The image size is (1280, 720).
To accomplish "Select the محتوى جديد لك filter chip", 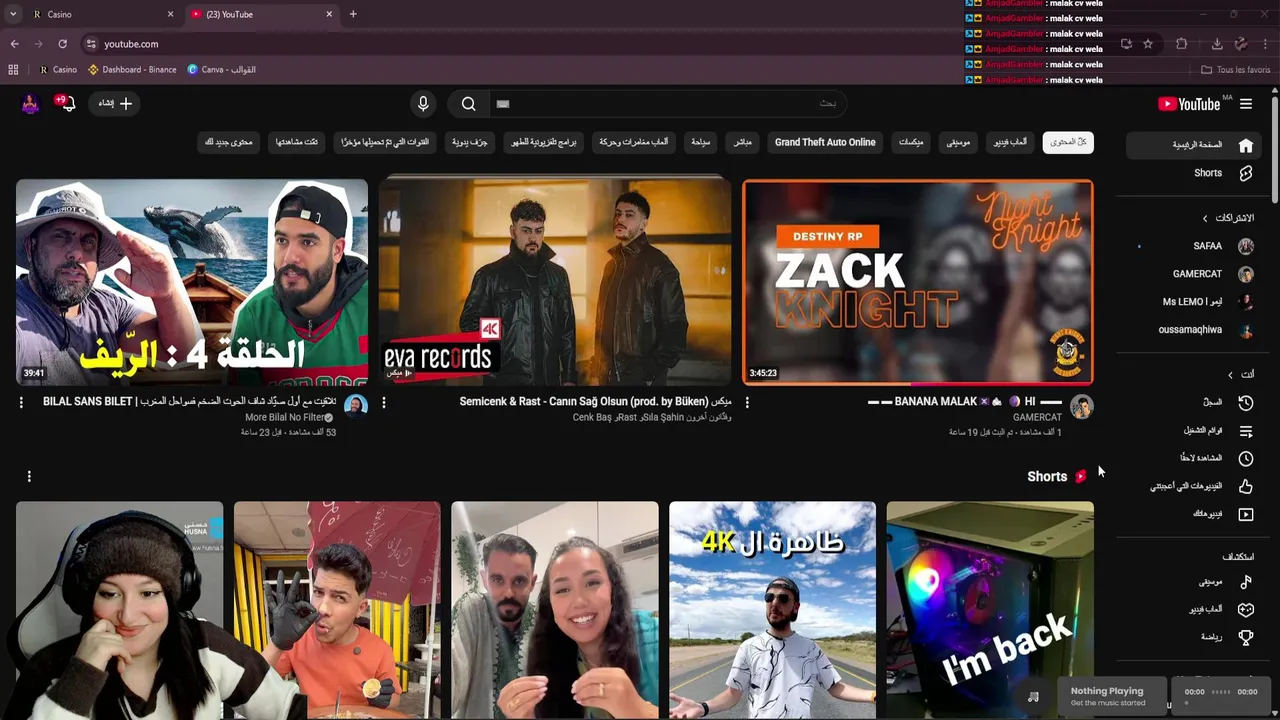I will click(229, 142).
